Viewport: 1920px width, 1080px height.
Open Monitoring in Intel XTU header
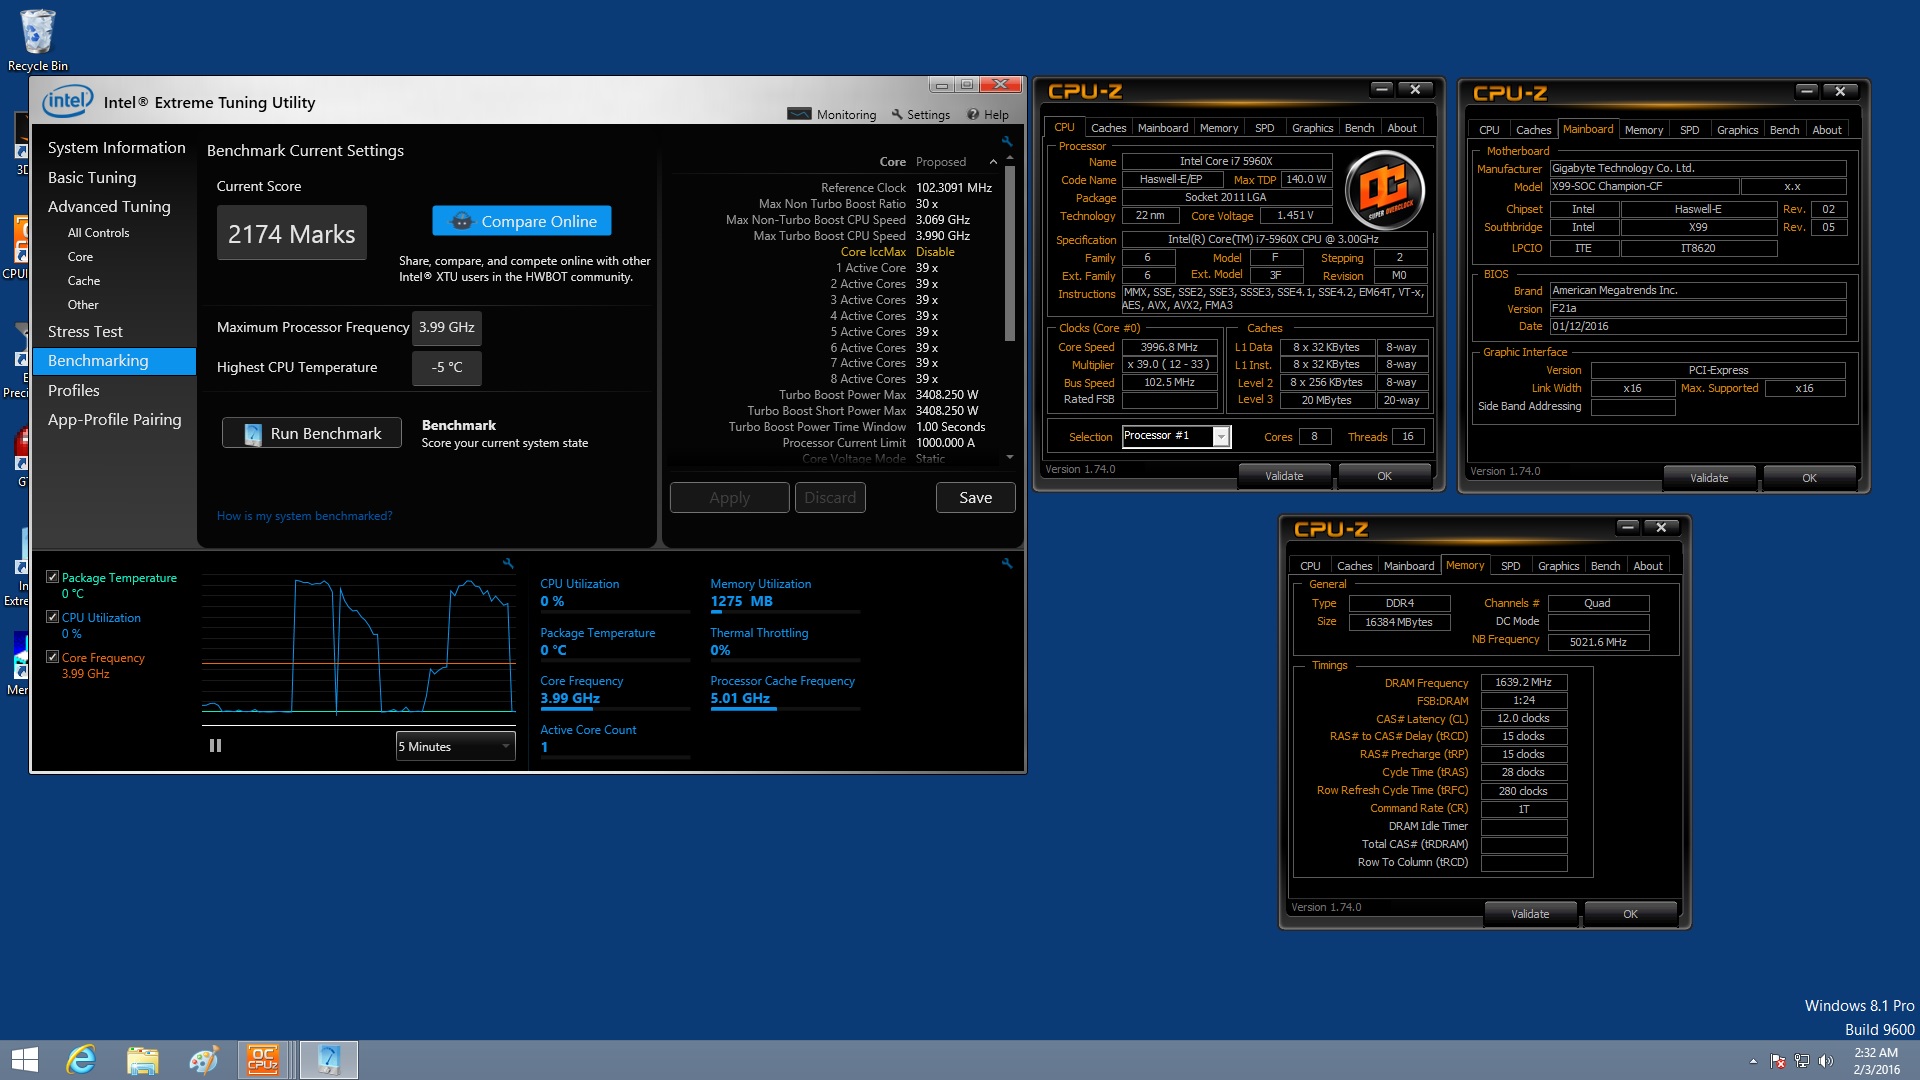click(x=832, y=114)
